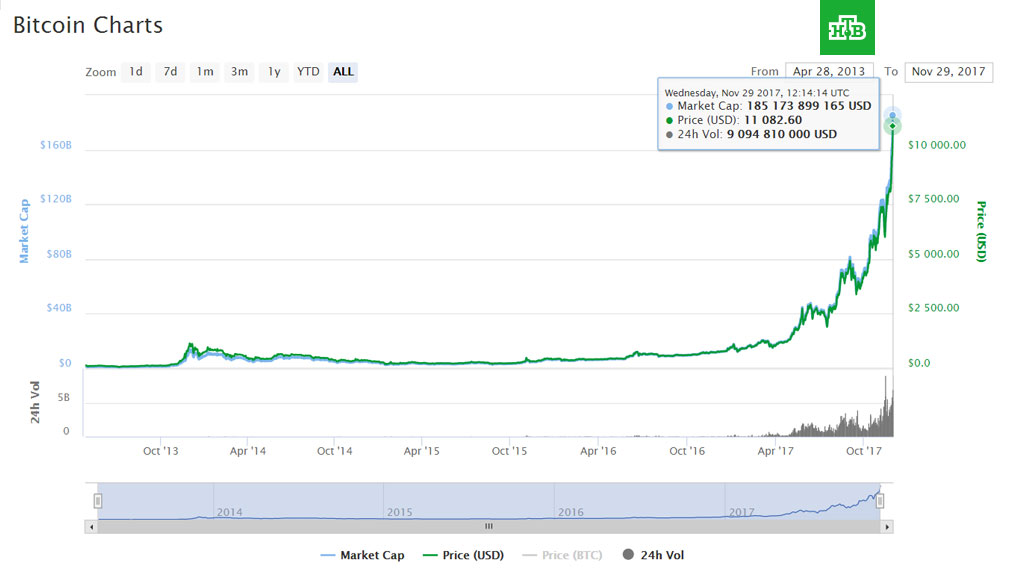Set zoom to 3m range
The width and height of the screenshot is (1024, 576).
tap(239, 72)
